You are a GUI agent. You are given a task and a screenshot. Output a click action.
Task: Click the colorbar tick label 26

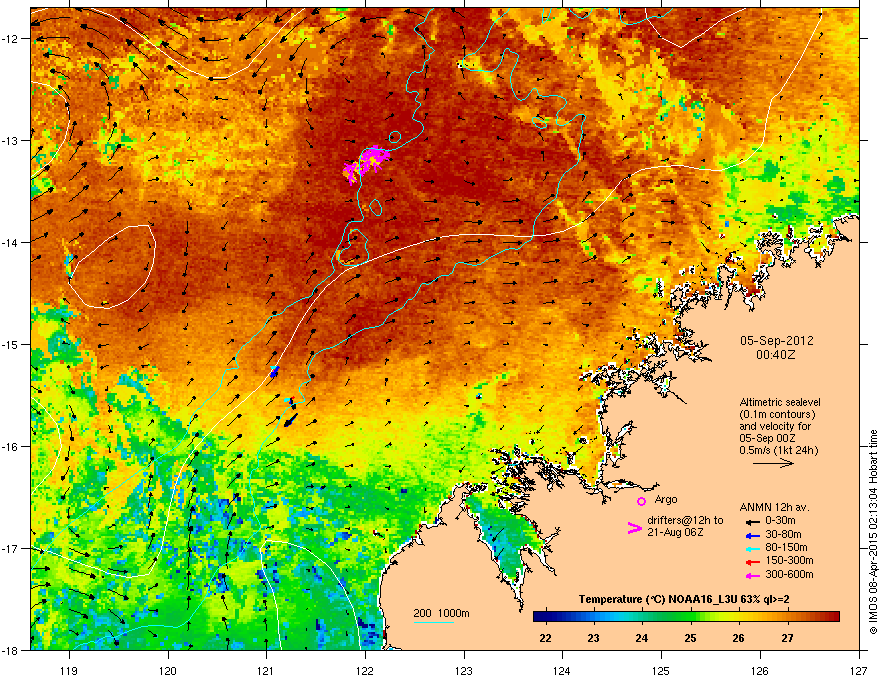pos(739,638)
